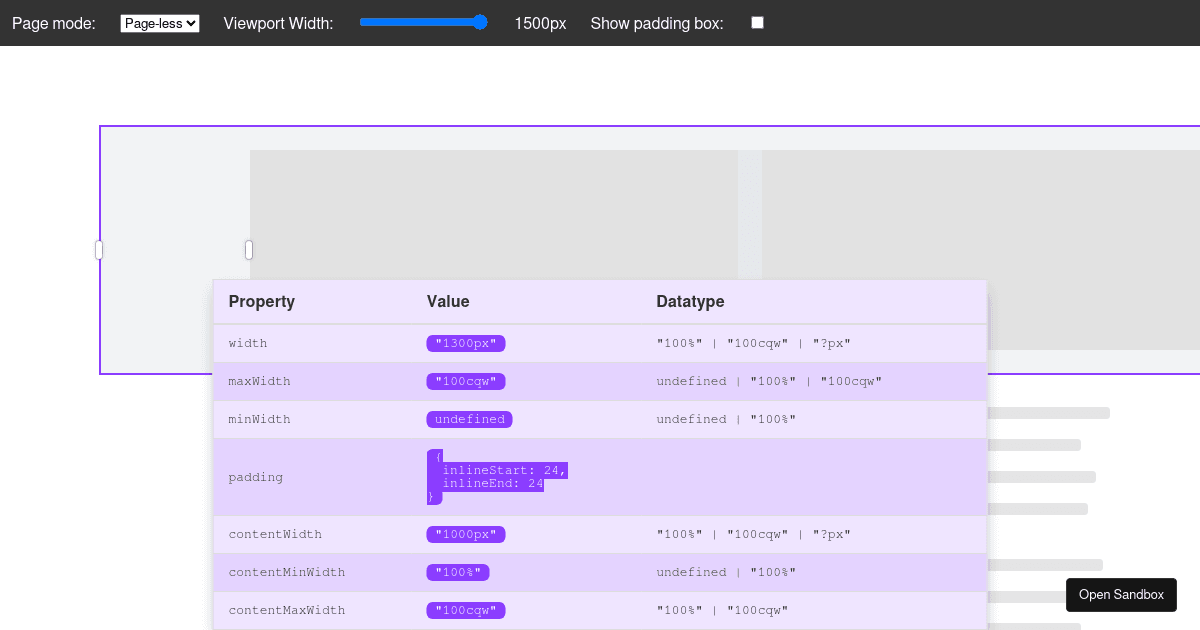This screenshot has height=630, width=1200.
Task: Select the padding object value
Action: (497, 477)
